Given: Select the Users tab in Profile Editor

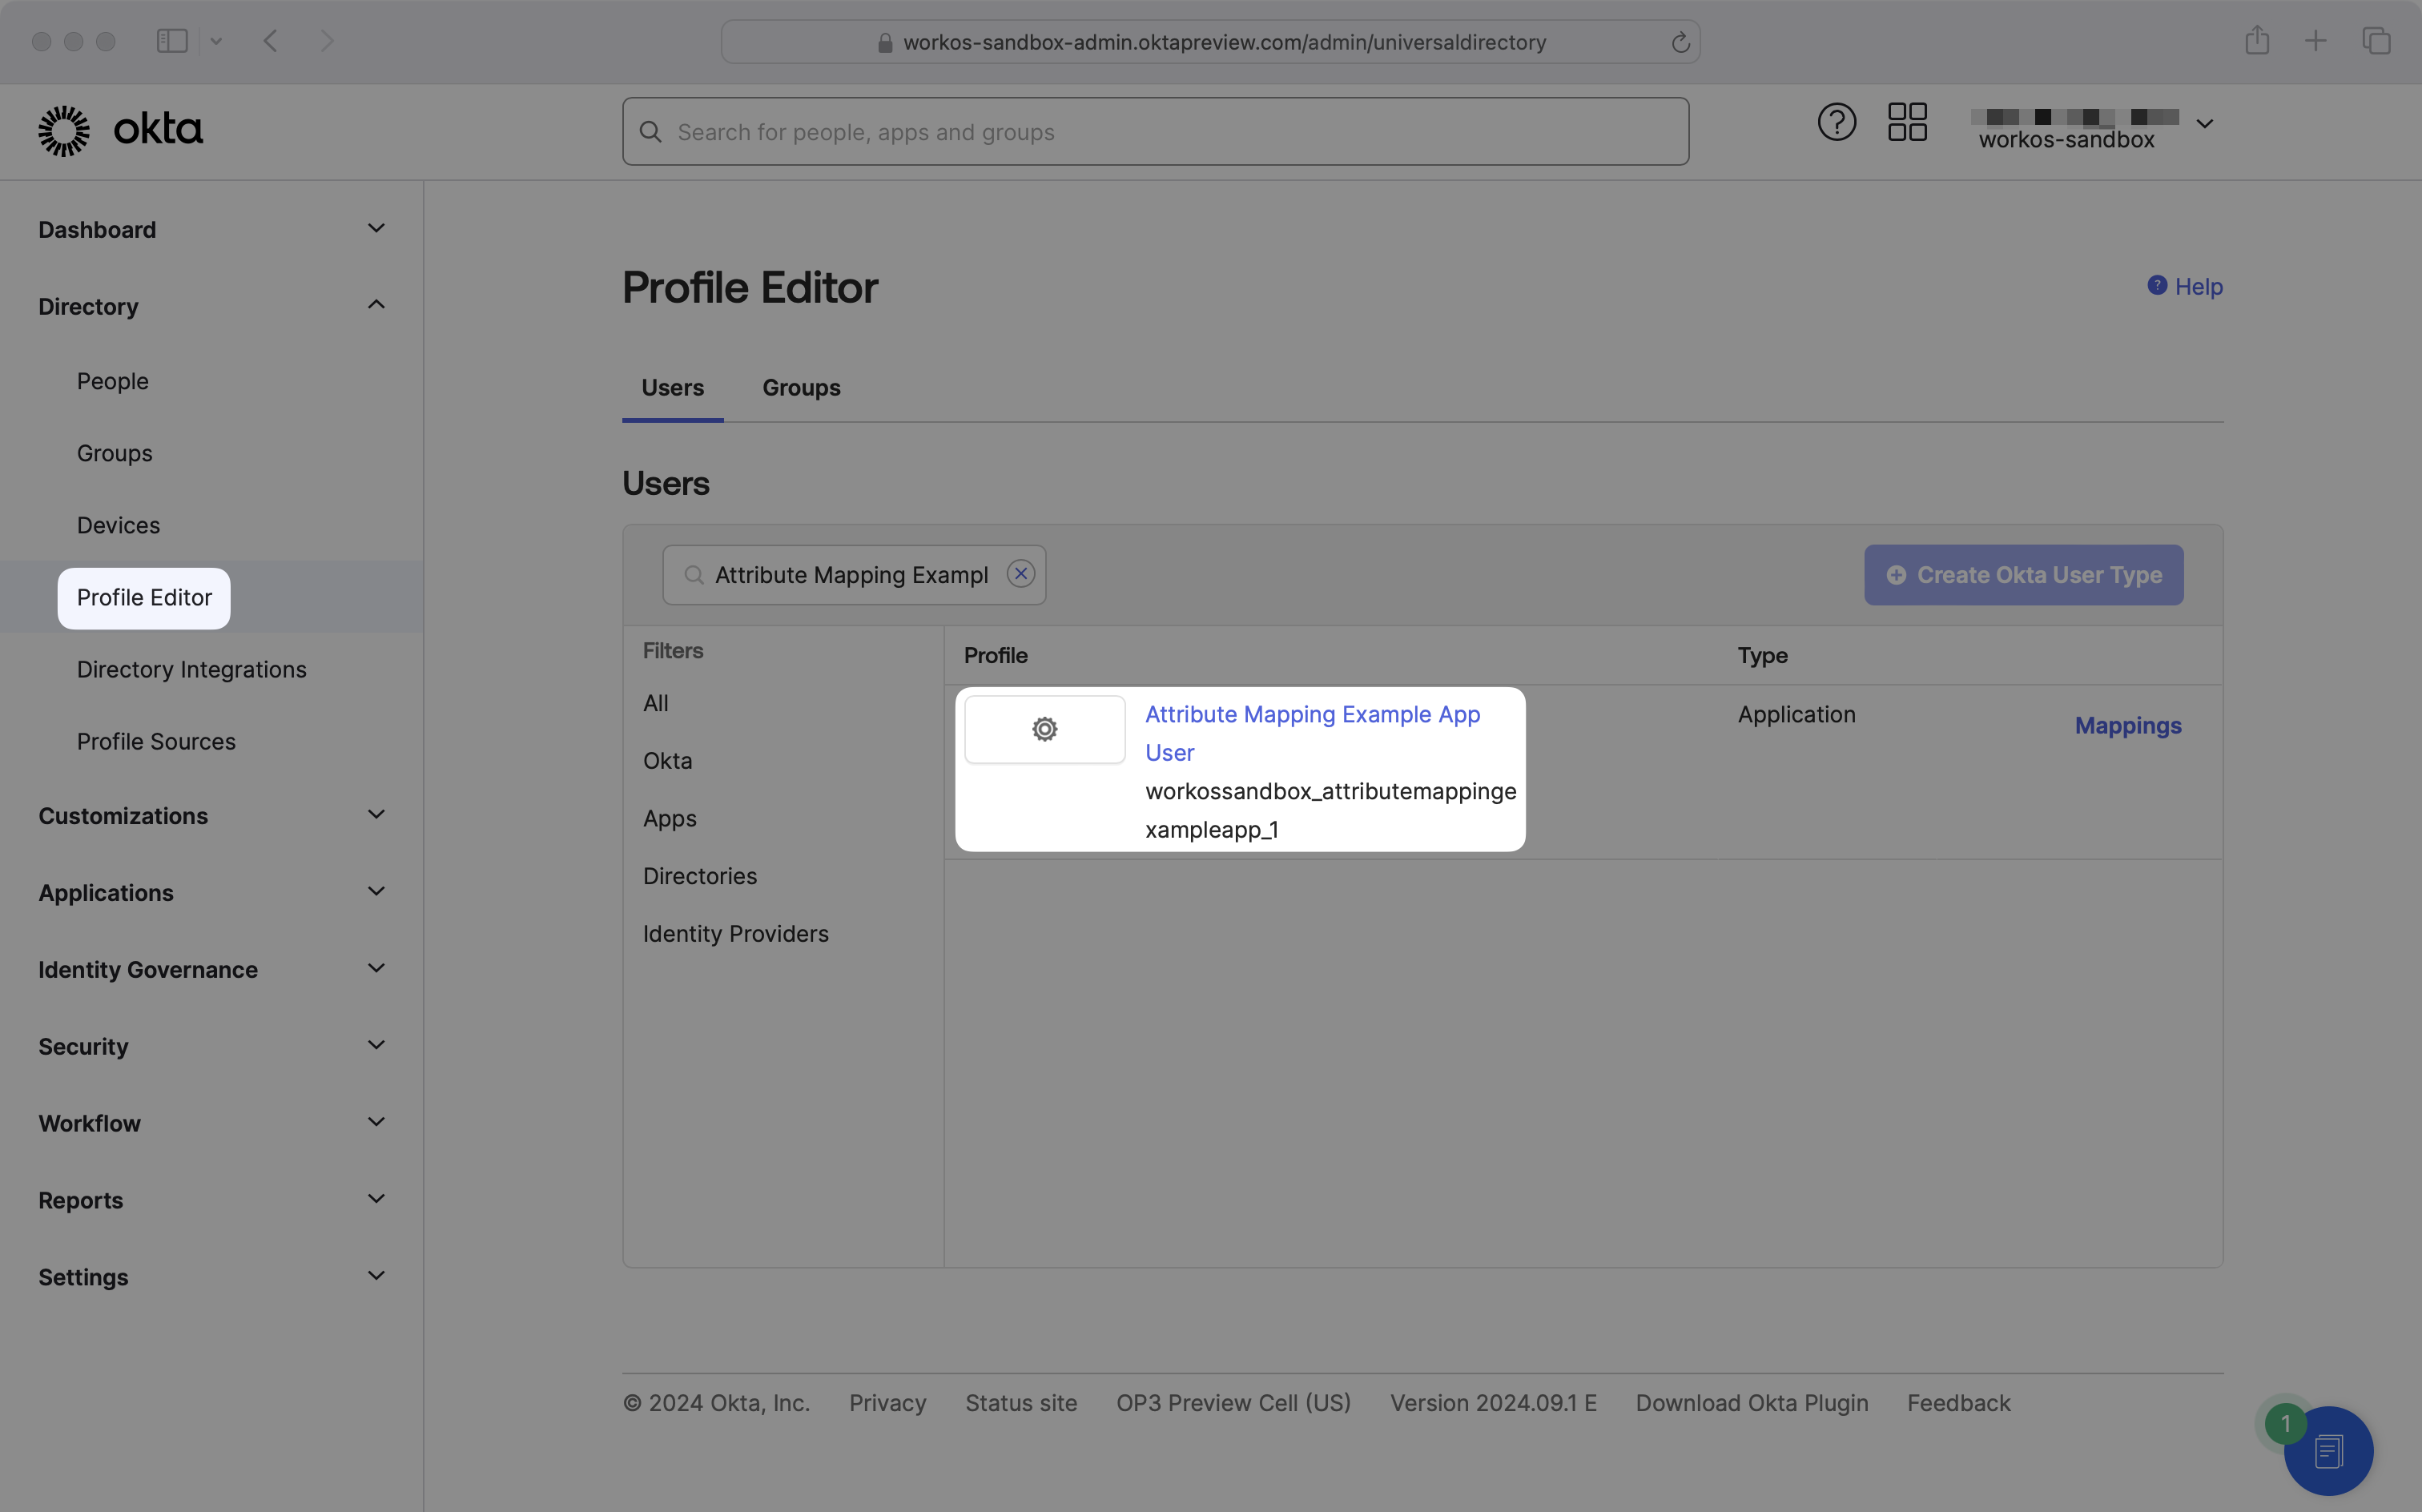Looking at the screenshot, I should click(x=672, y=387).
